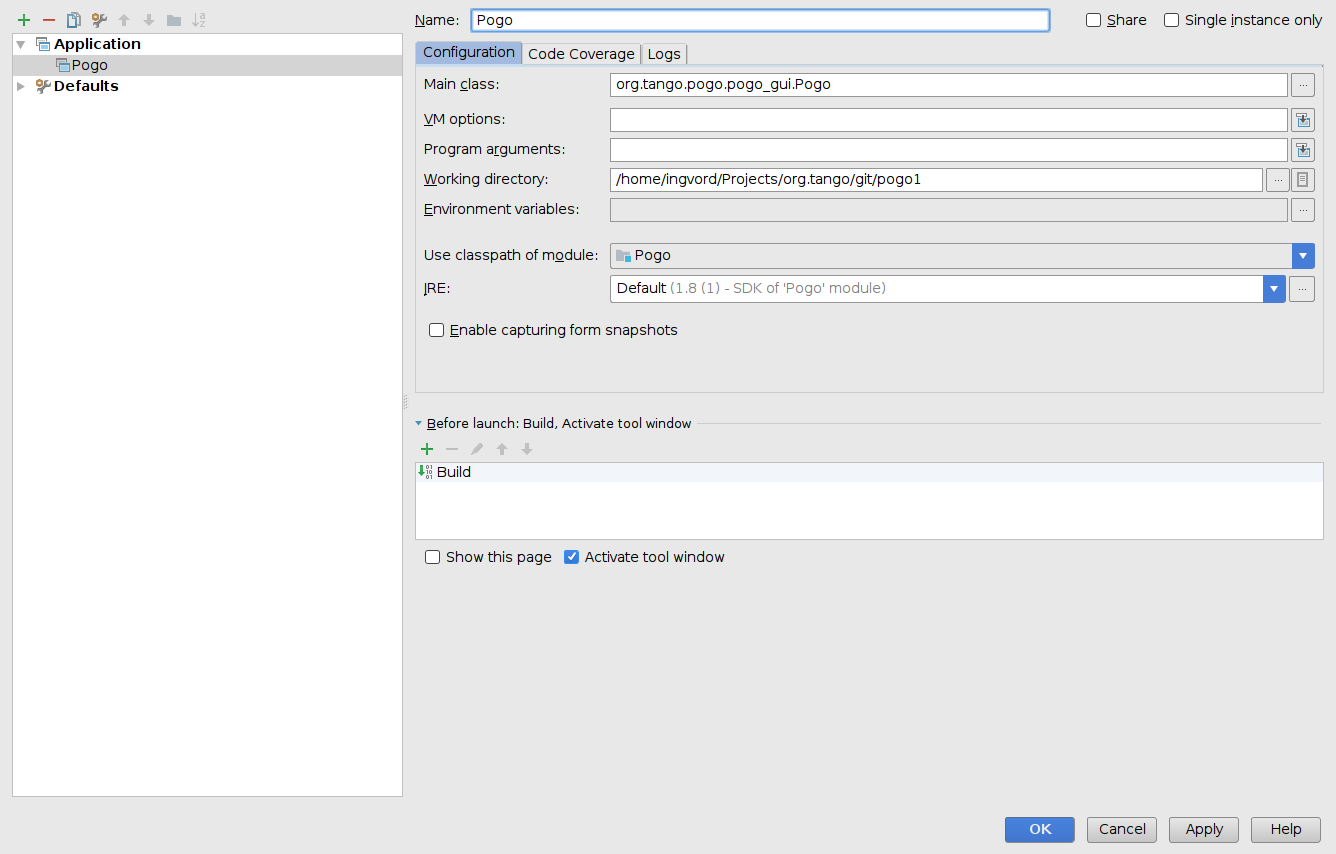Open Help for run configurations
Viewport: 1336px width, 854px height.
coord(1286,829)
